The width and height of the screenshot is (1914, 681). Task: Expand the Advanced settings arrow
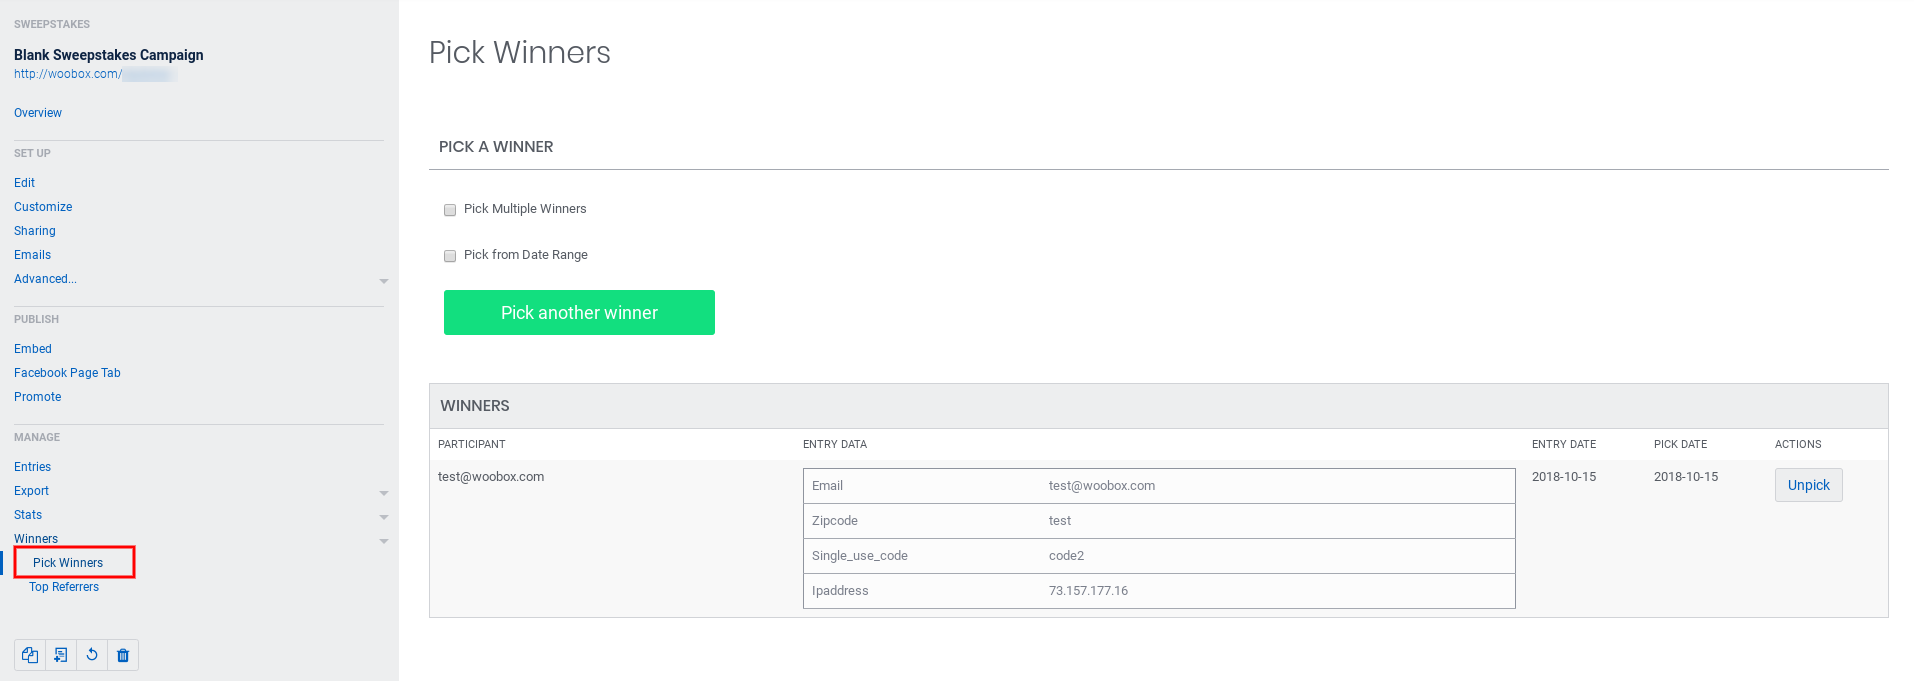click(x=383, y=281)
